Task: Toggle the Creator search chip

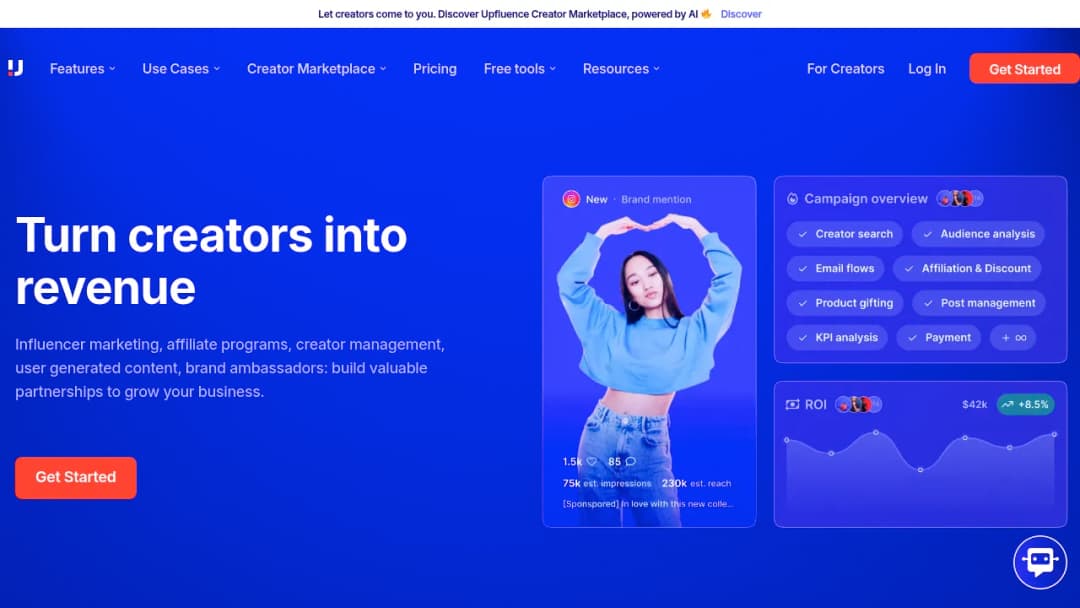Action: 844,234
